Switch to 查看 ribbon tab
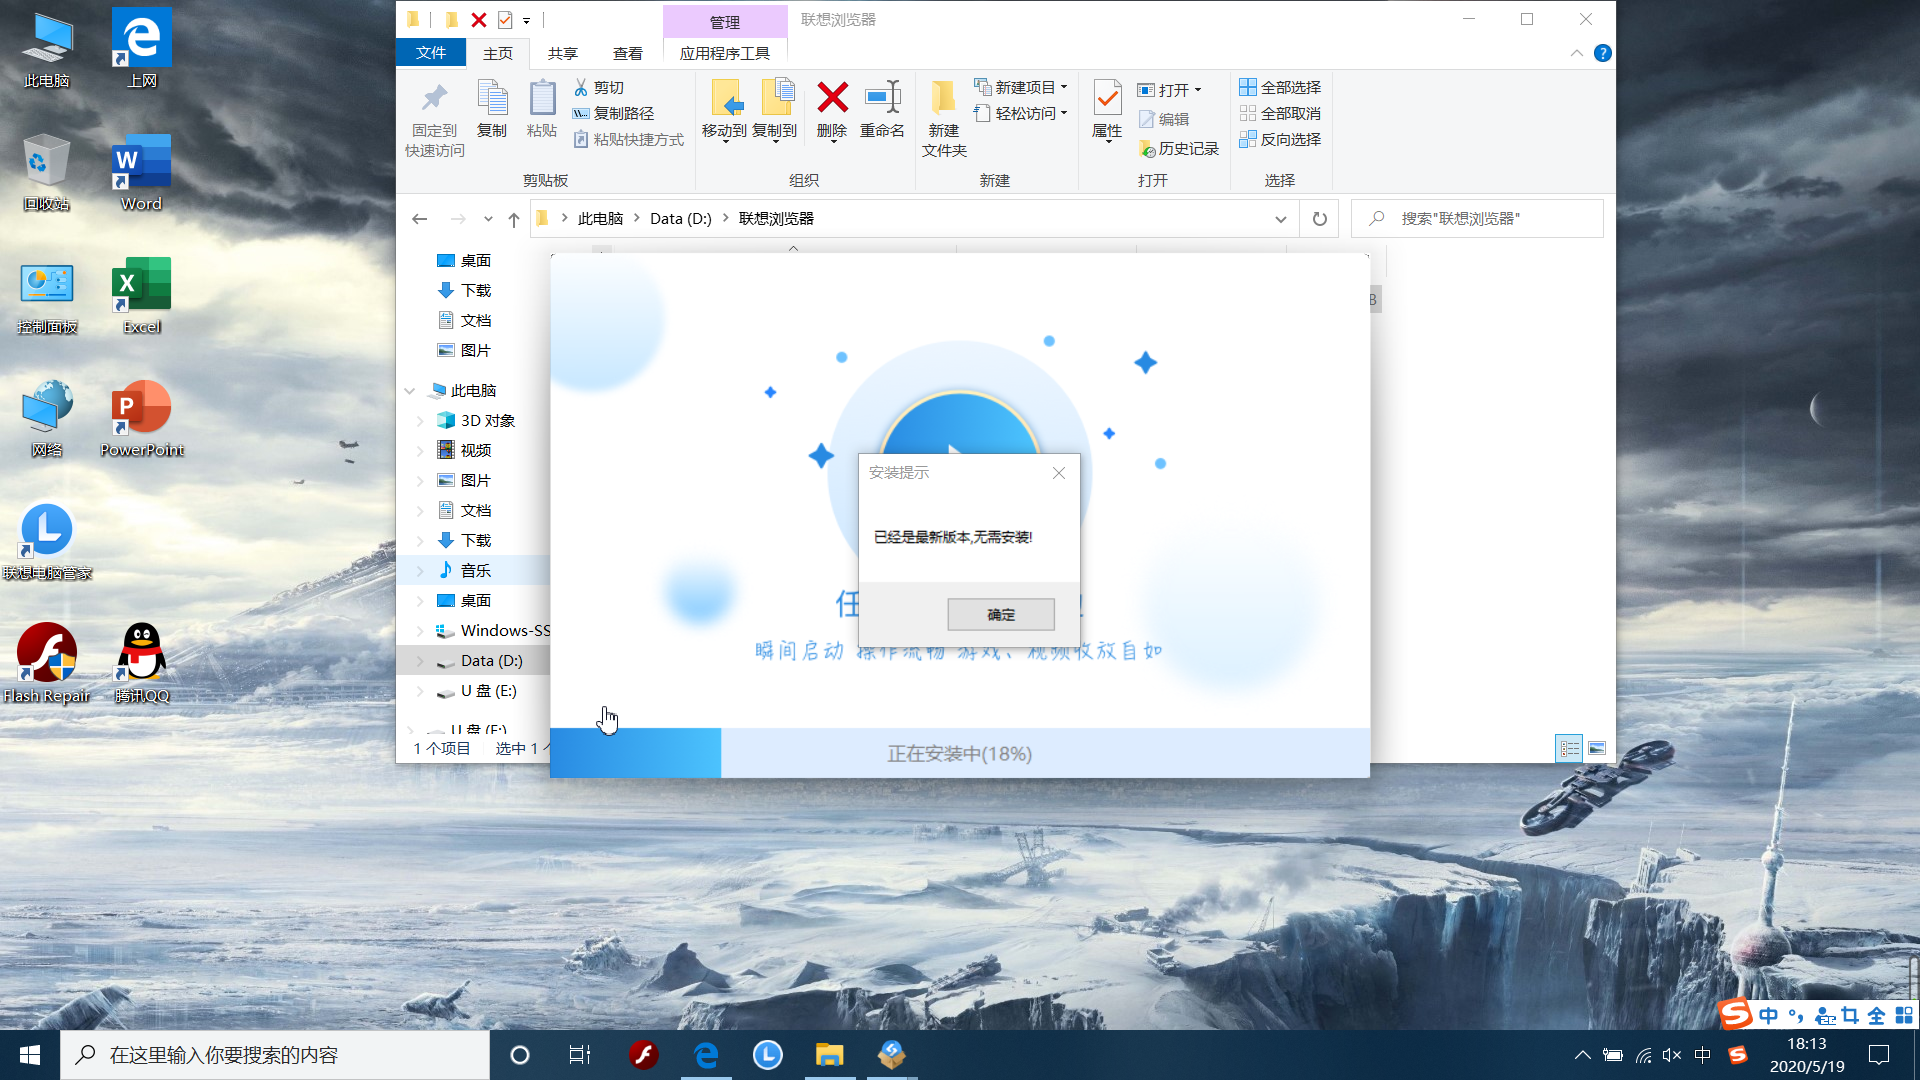Viewport: 1920px width, 1080px height. pos(628,53)
